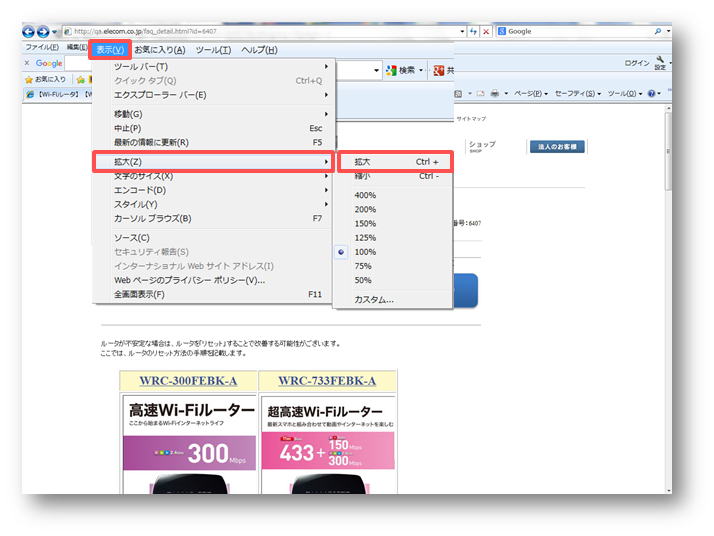The height and width of the screenshot is (536, 714).
Task: Click 拡大 Ctrl + in the zoom submenu
Action: click(x=395, y=162)
